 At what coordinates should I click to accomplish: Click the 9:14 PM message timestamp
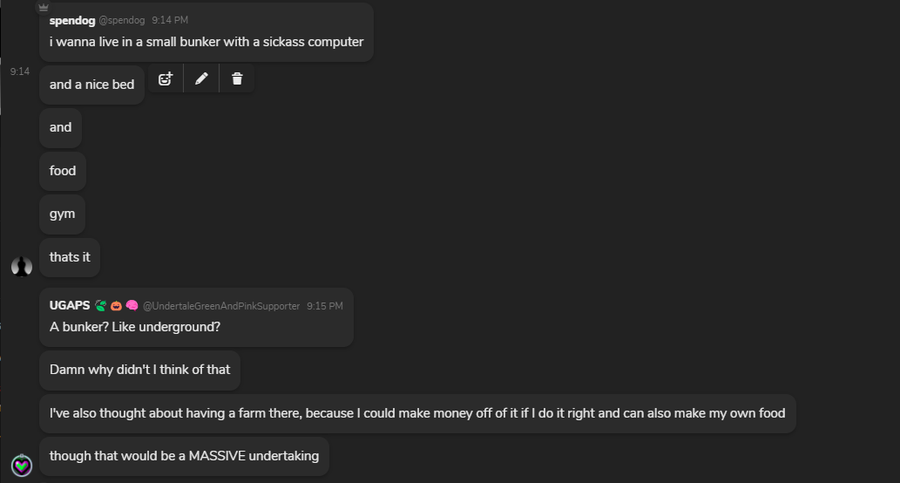coord(170,20)
